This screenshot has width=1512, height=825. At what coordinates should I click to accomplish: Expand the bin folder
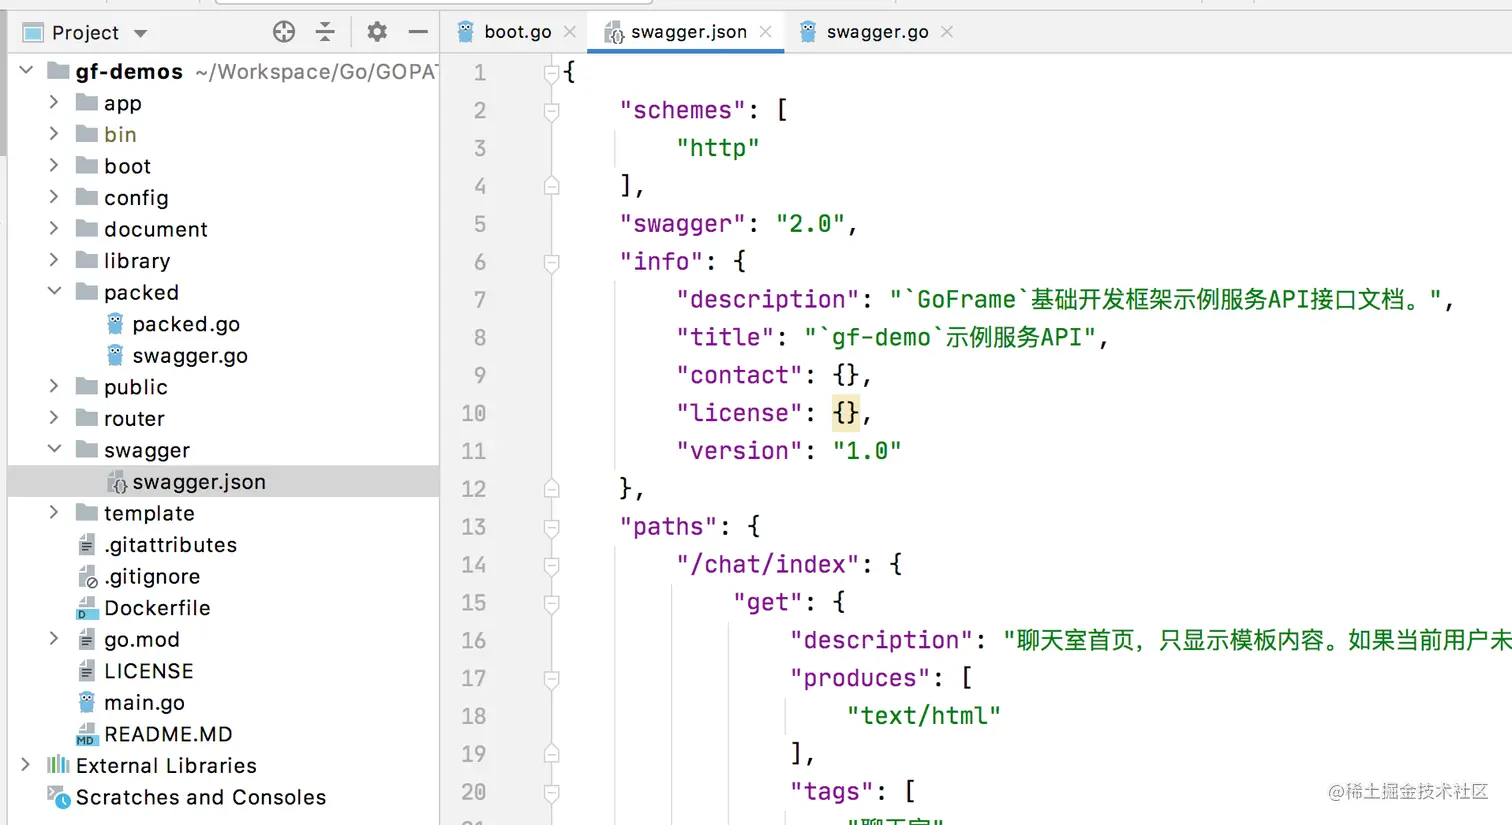(54, 133)
